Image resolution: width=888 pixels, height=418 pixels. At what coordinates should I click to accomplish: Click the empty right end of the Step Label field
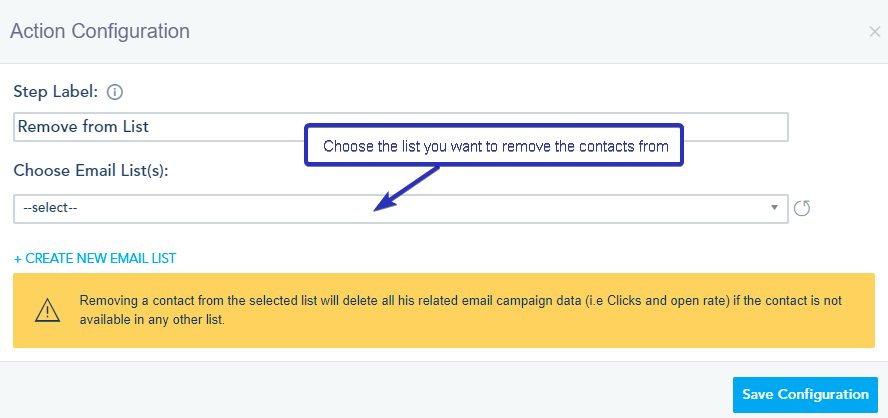(x=740, y=127)
